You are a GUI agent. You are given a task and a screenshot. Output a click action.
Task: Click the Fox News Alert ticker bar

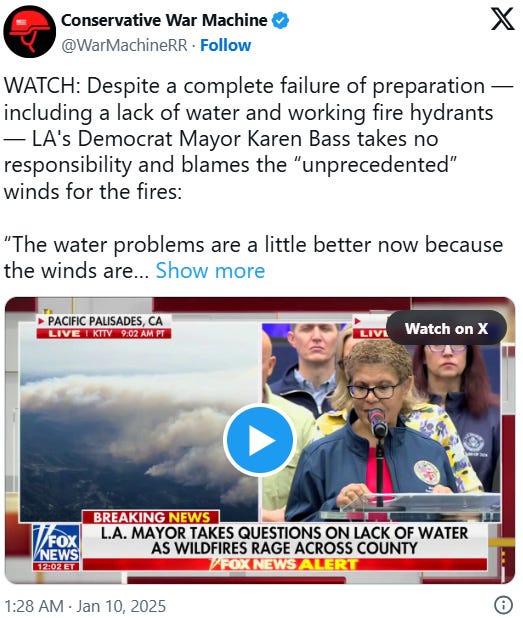click(284, 564)
